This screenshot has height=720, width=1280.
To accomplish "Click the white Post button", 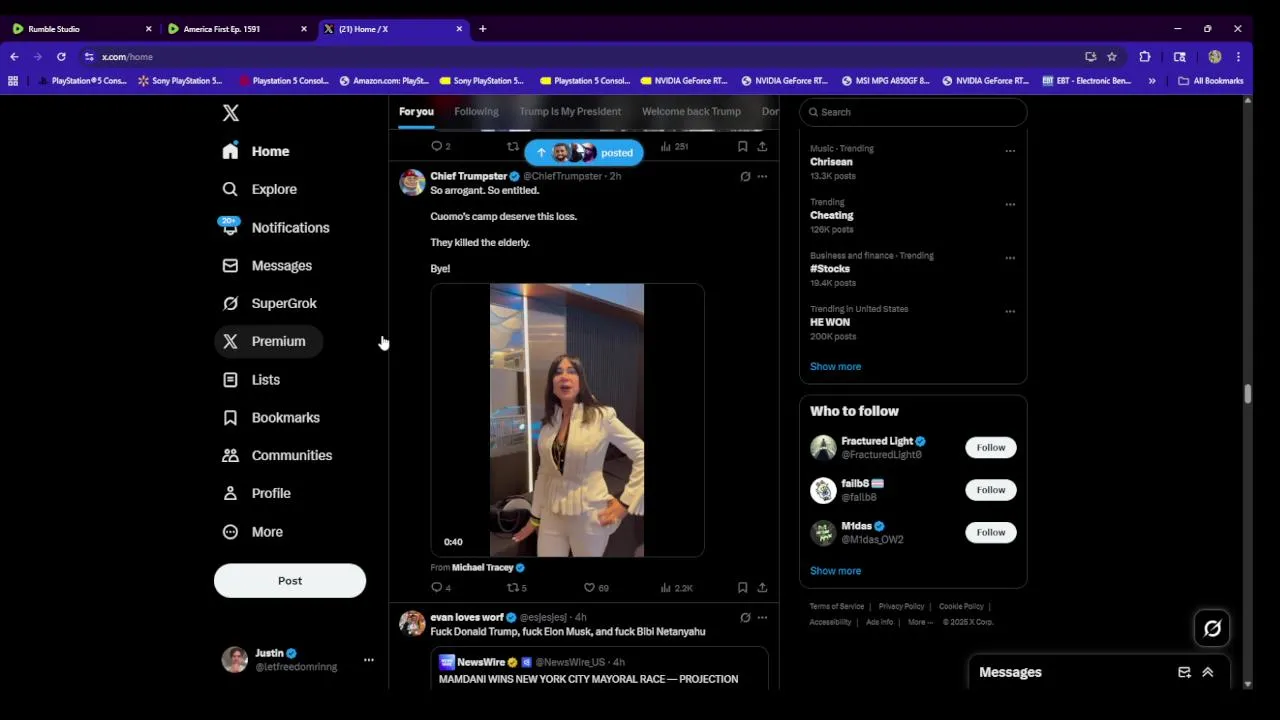I will (x=290, y=580).
